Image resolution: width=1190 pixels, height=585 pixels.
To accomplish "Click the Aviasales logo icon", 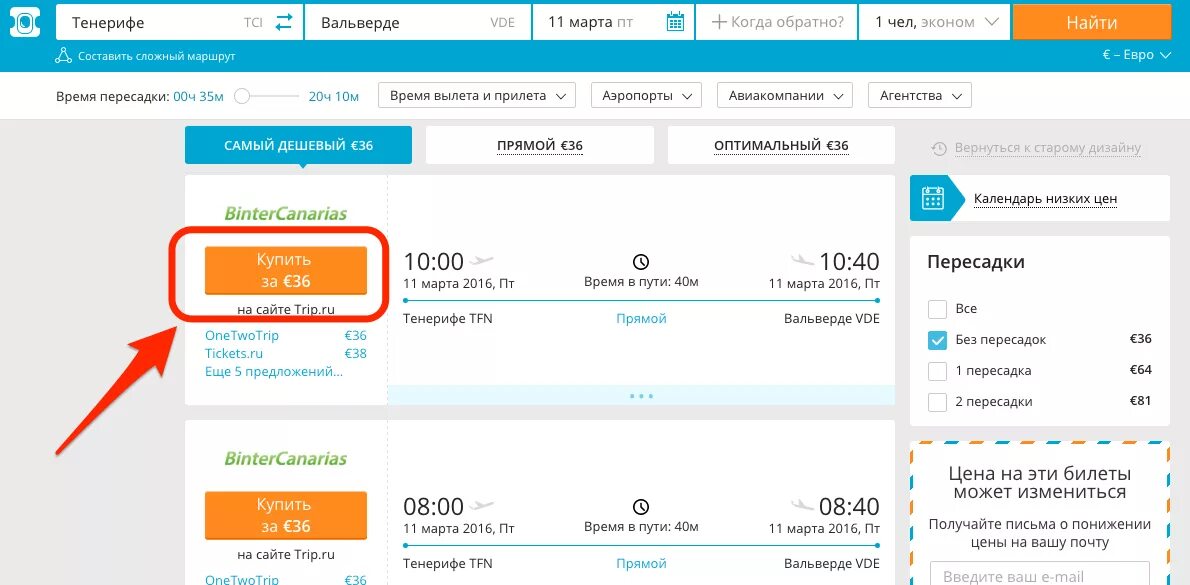I will pos(24,22).
